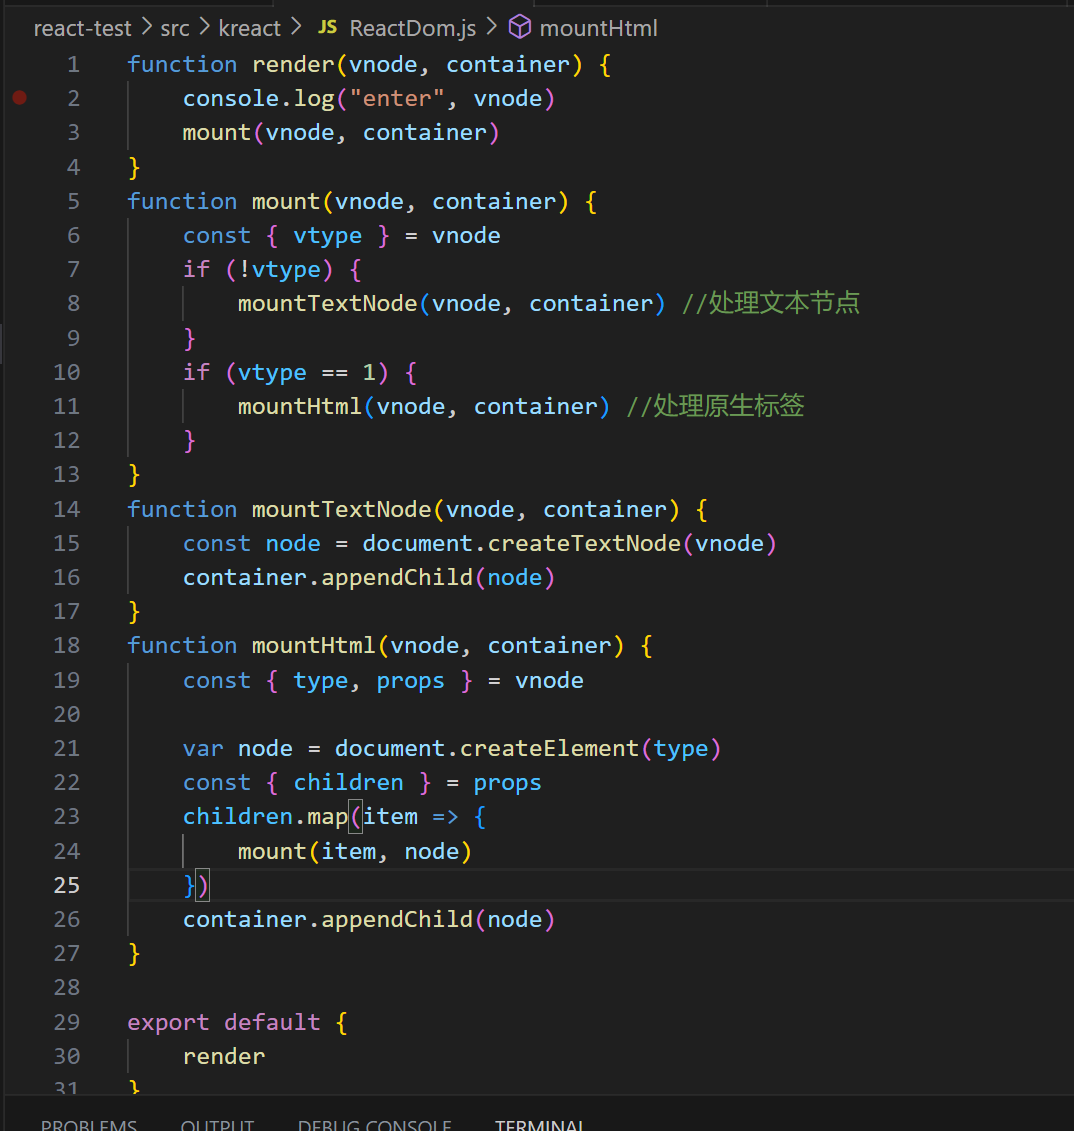Open the breadcrumb chevron after kreact

click(x=295, y=27)
